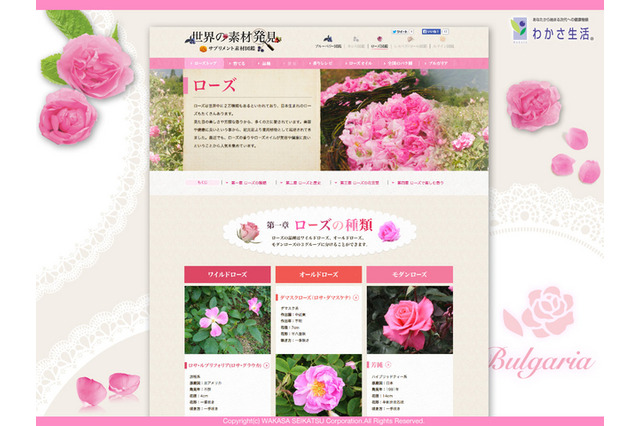Click the Facebook like button
Image resolution: width=640 pixels, height=426 pixels.
coord(431,31)
